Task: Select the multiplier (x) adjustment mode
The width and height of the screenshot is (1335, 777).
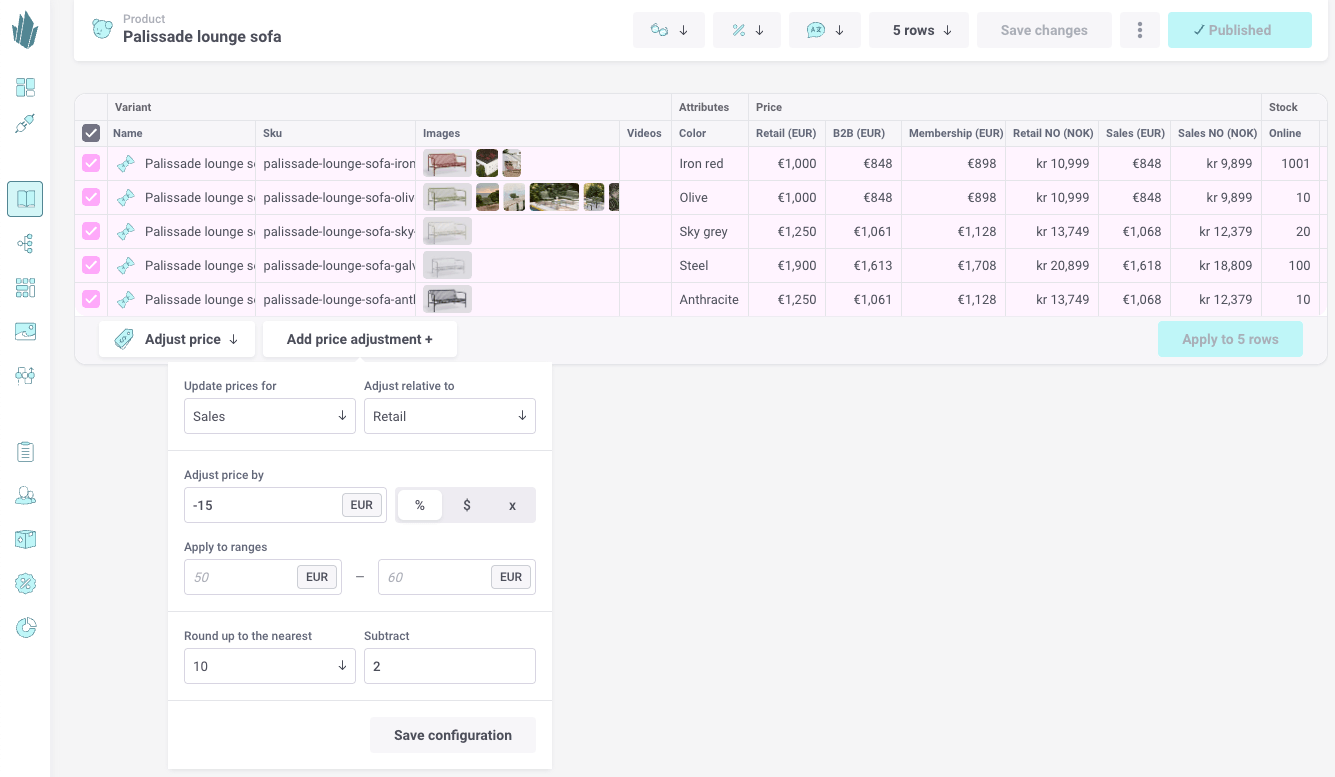Action: (x=512, y=505)
